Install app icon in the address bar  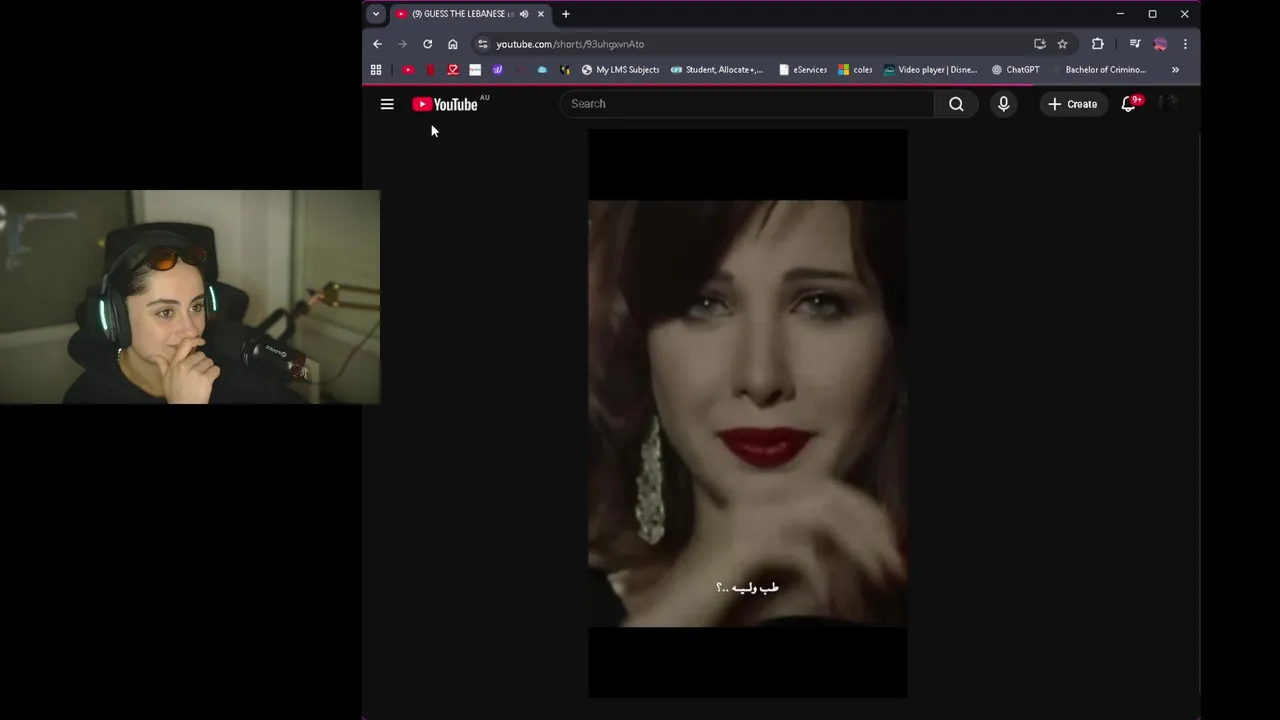[1040, 44]
